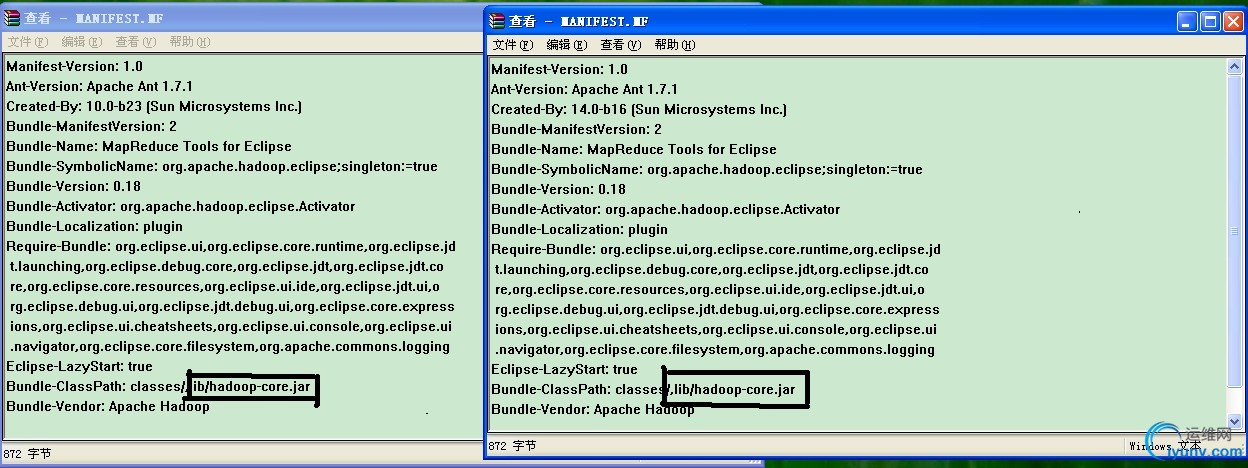The width and height of the screenshot is (1248, 468).
Task: Click 'Manifest-Version: 1.0' in the left window
Action: click(x=74, y=66)
